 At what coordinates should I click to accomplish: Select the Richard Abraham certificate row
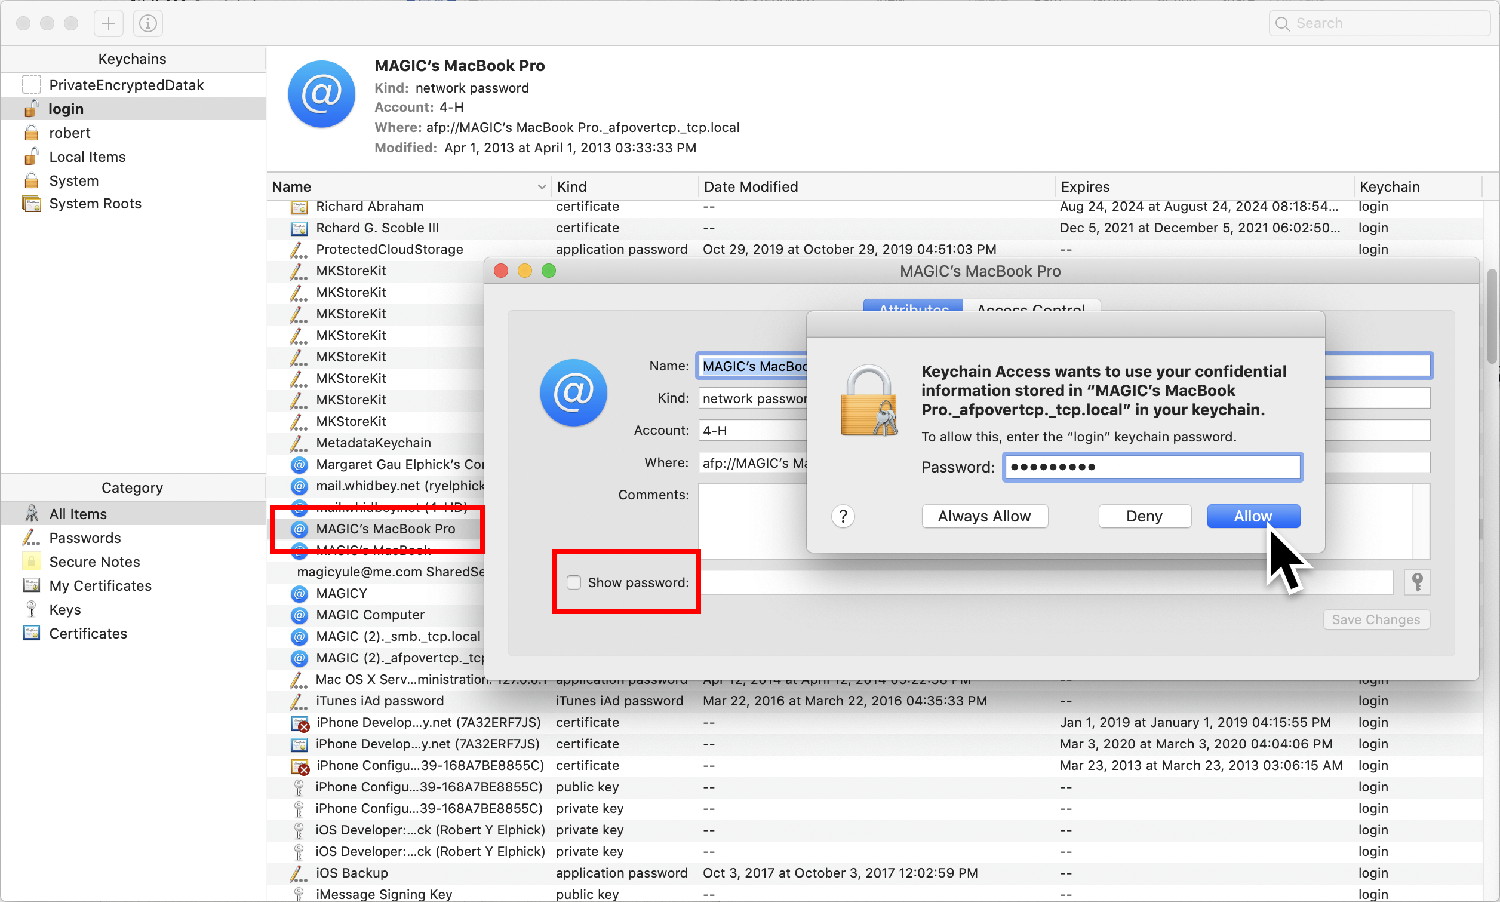(875, 207)
